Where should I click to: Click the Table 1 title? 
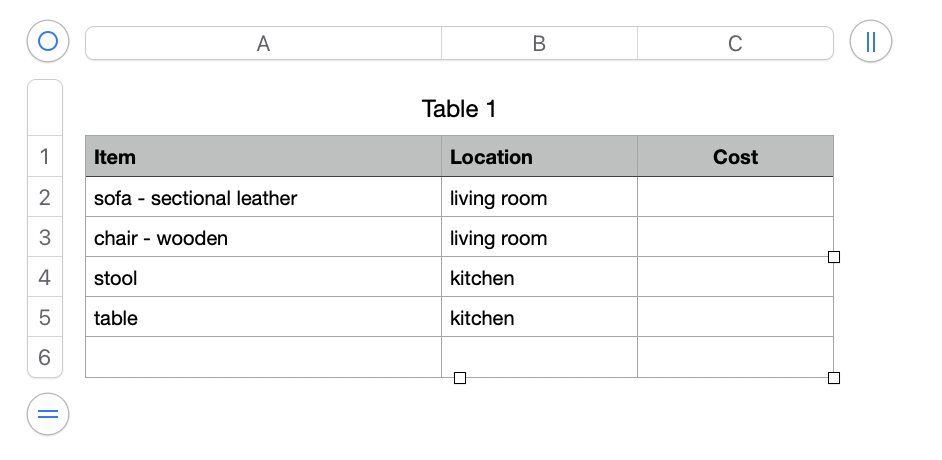pos(459,109)
